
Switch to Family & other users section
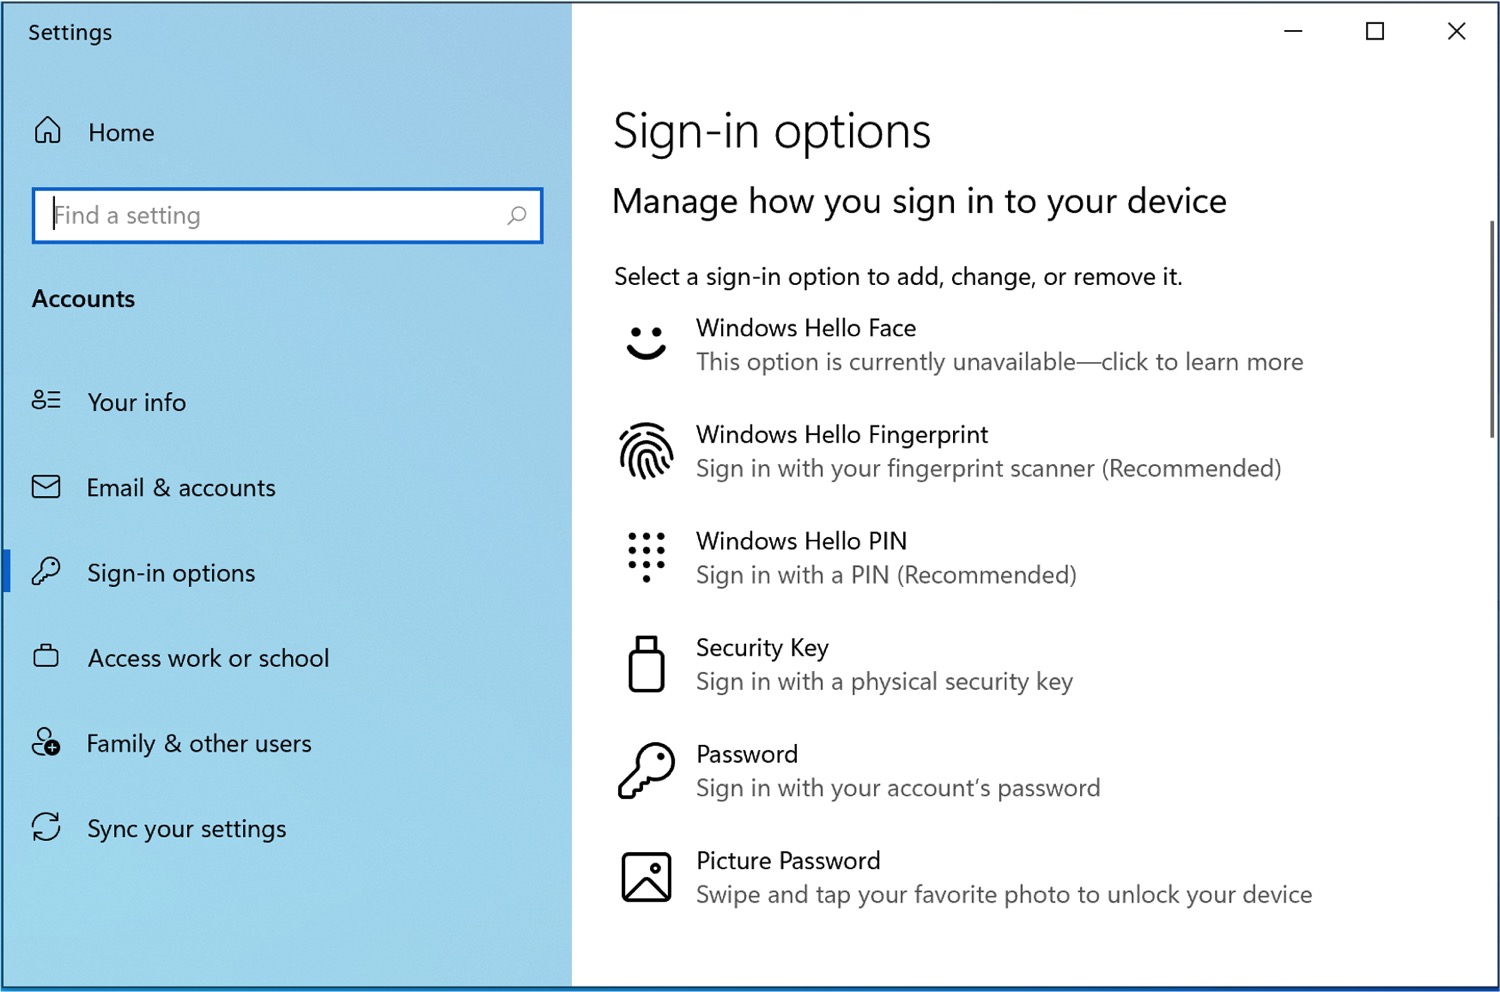coord(199,743)
